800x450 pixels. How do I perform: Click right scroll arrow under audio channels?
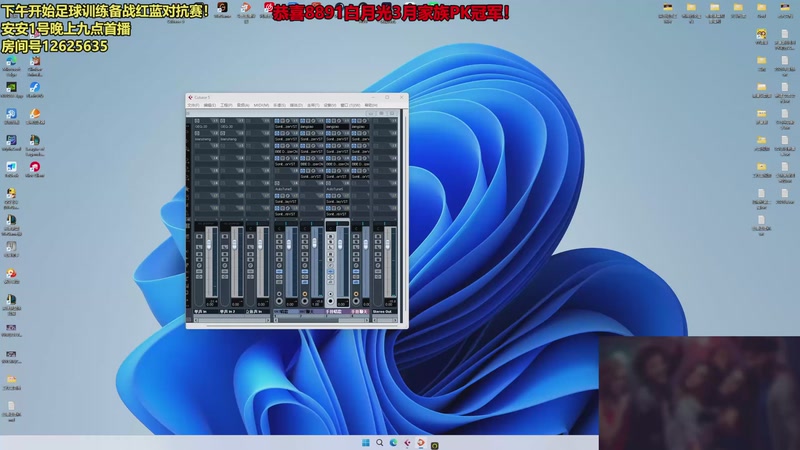(366, 320)
